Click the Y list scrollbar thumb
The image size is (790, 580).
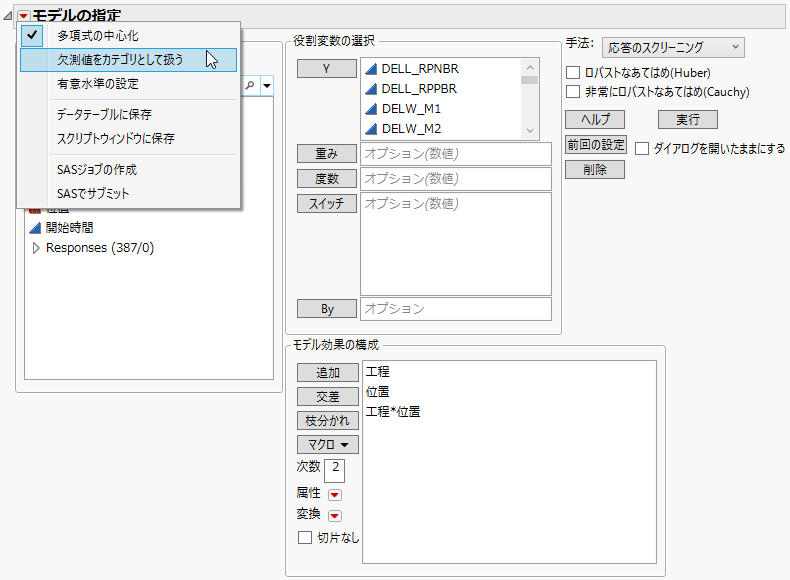point(530,80)
